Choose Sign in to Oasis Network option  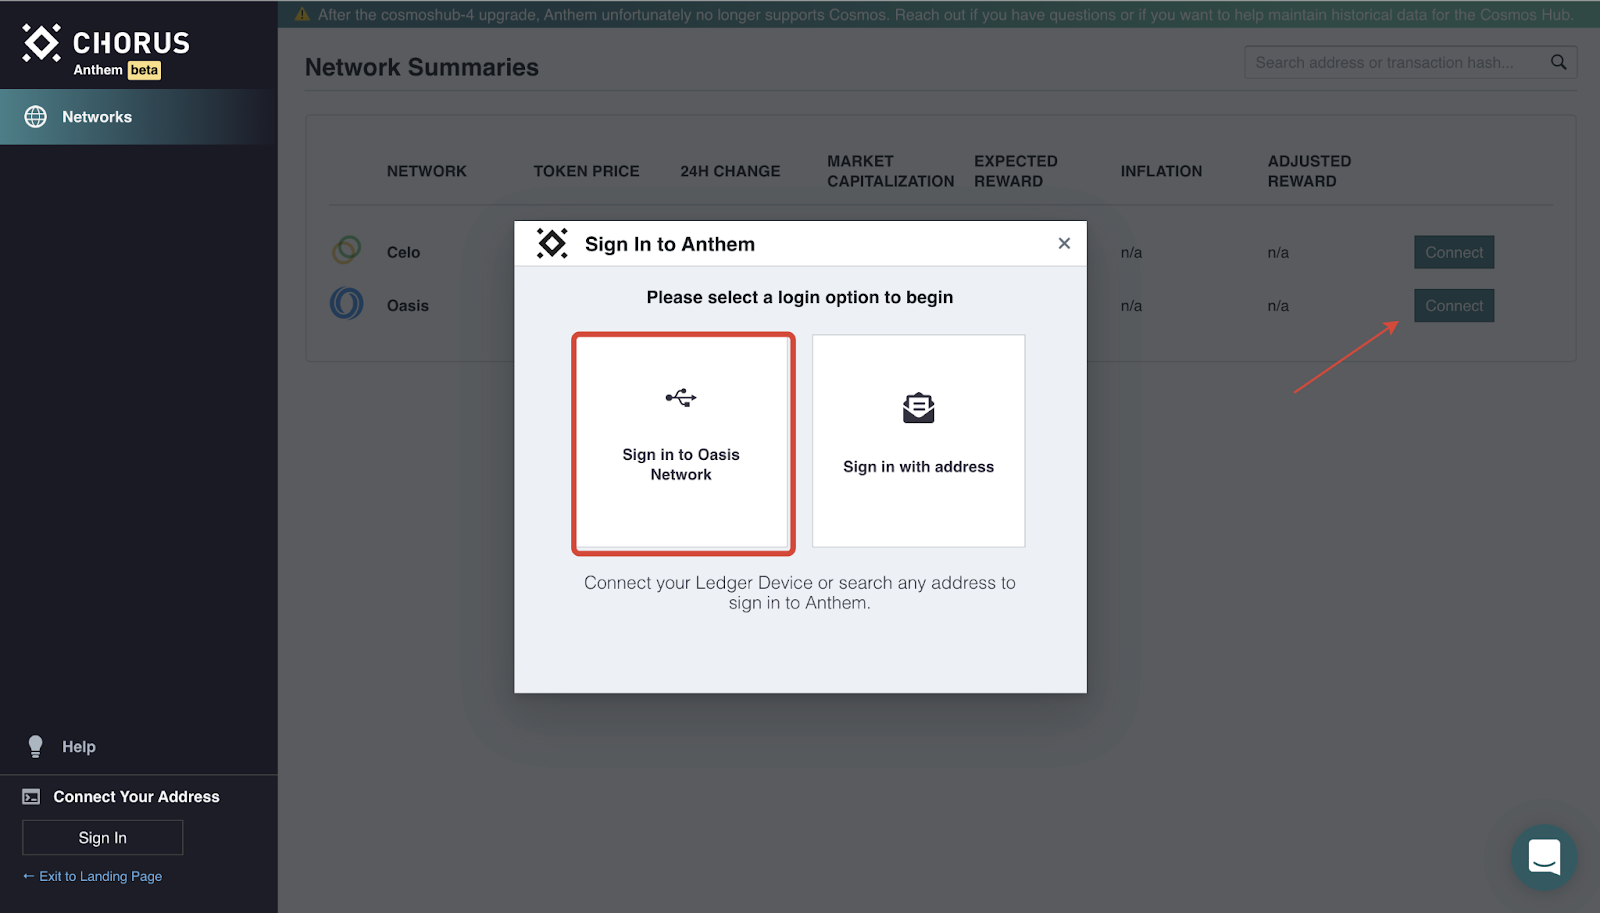(x=683, y=444)
